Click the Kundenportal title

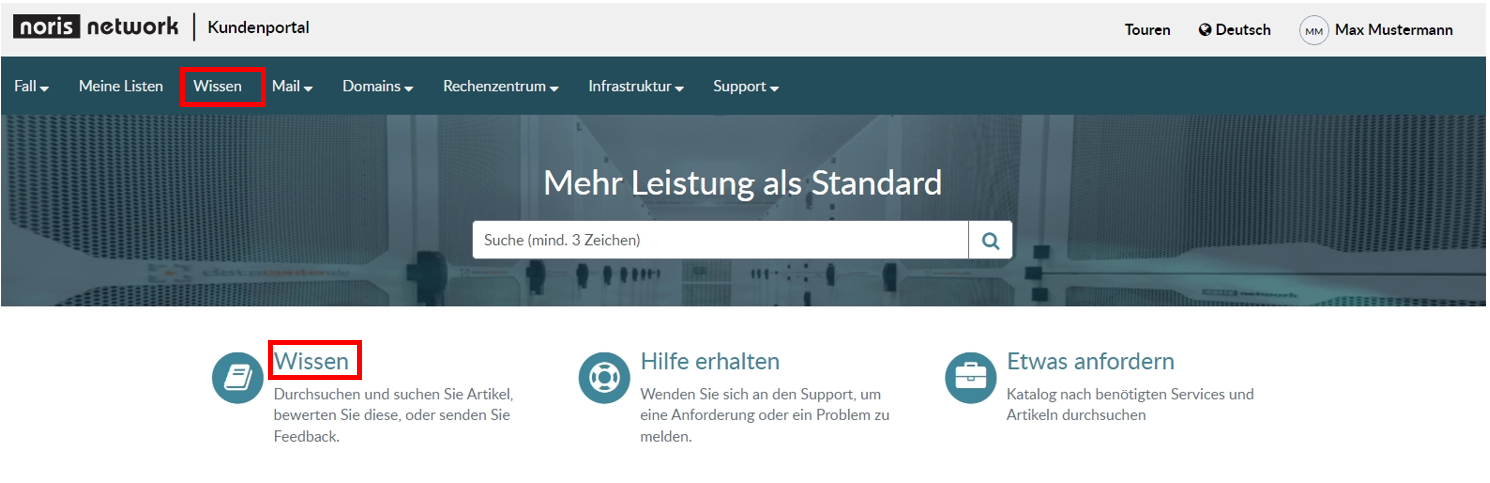[259, 27]
